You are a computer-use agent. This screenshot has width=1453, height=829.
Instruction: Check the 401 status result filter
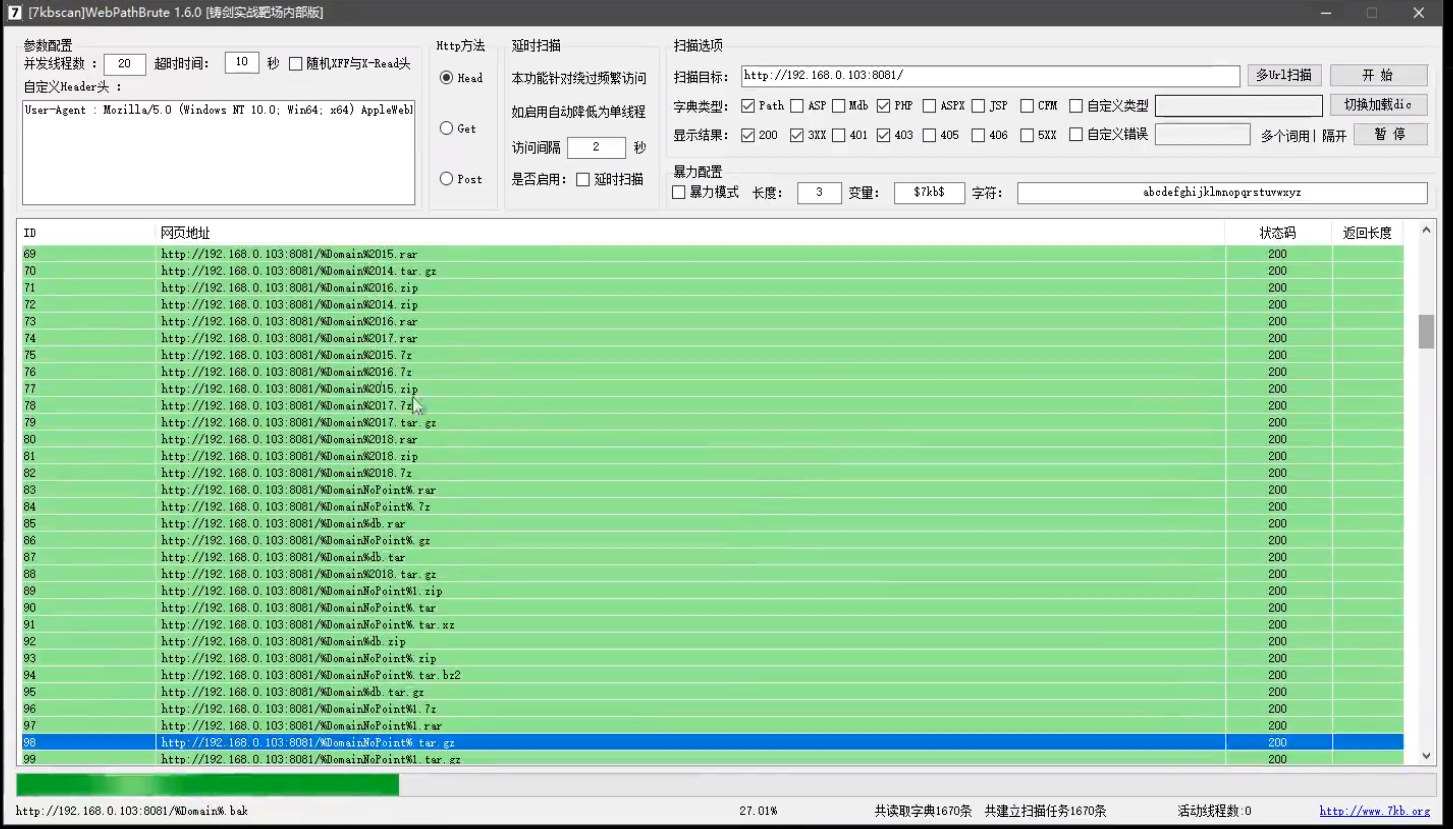click(x=838, y=135)
